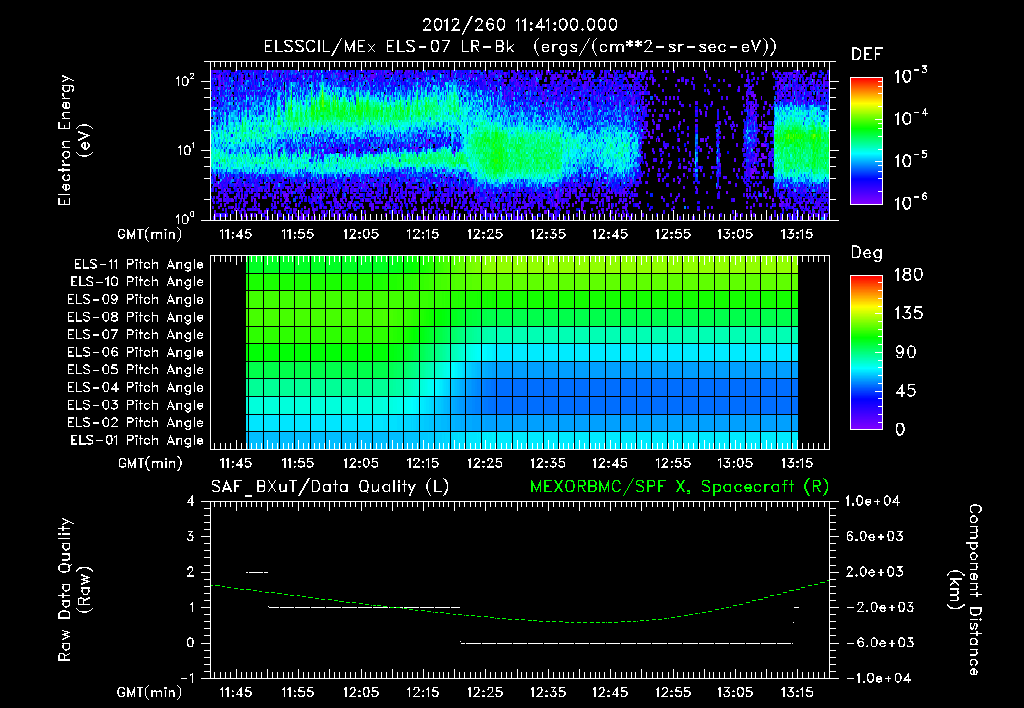Click the -1 tick on data quality axis

click(x=187, y=678)
